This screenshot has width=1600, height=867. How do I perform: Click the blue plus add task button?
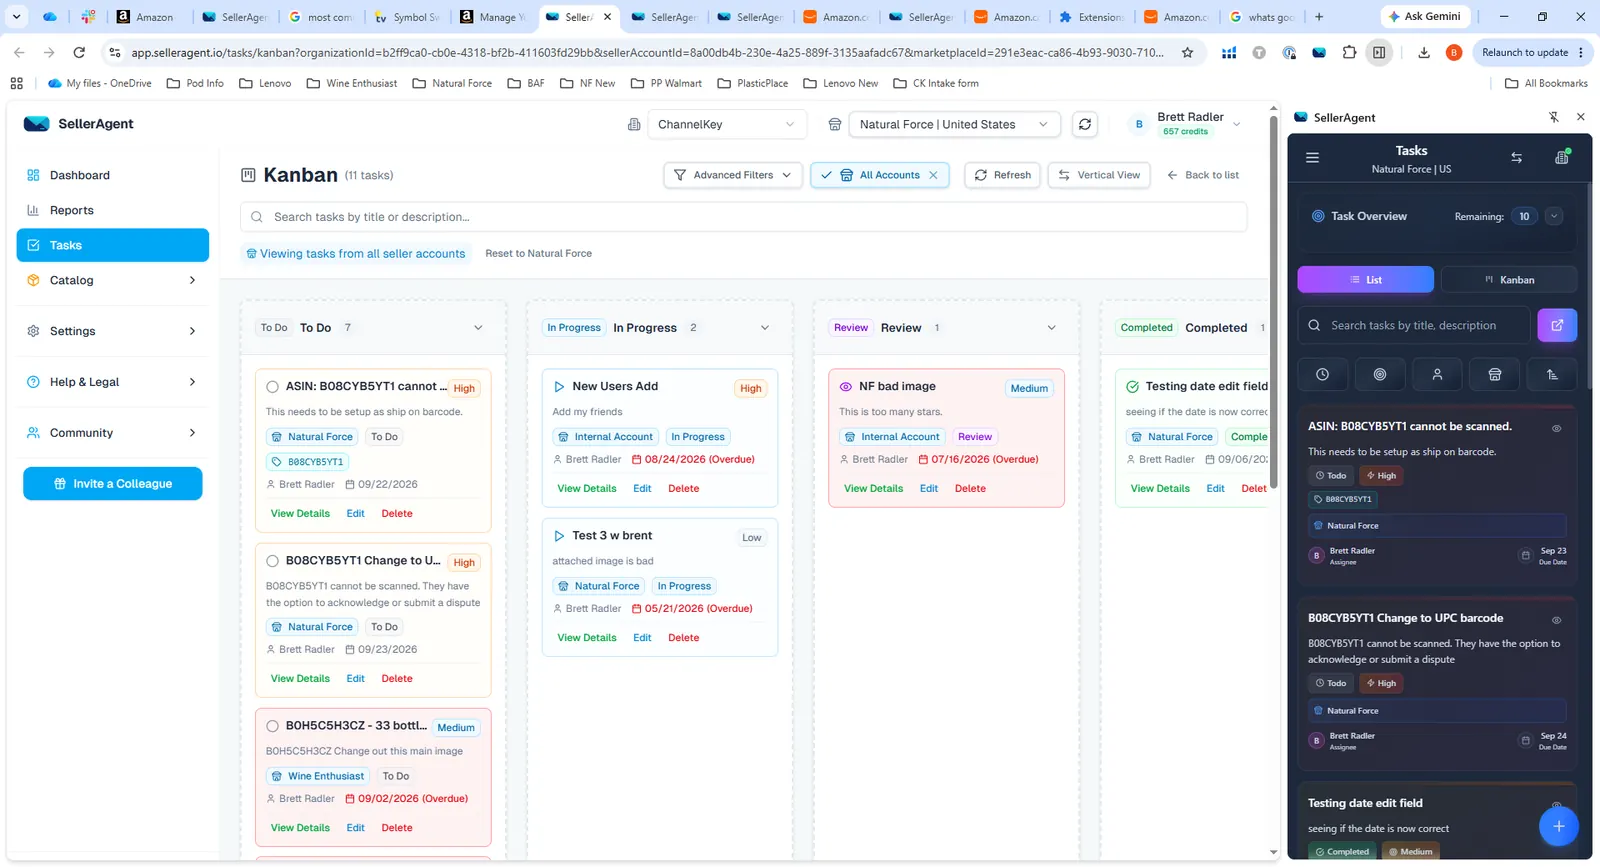click(x=1558, y=826)
